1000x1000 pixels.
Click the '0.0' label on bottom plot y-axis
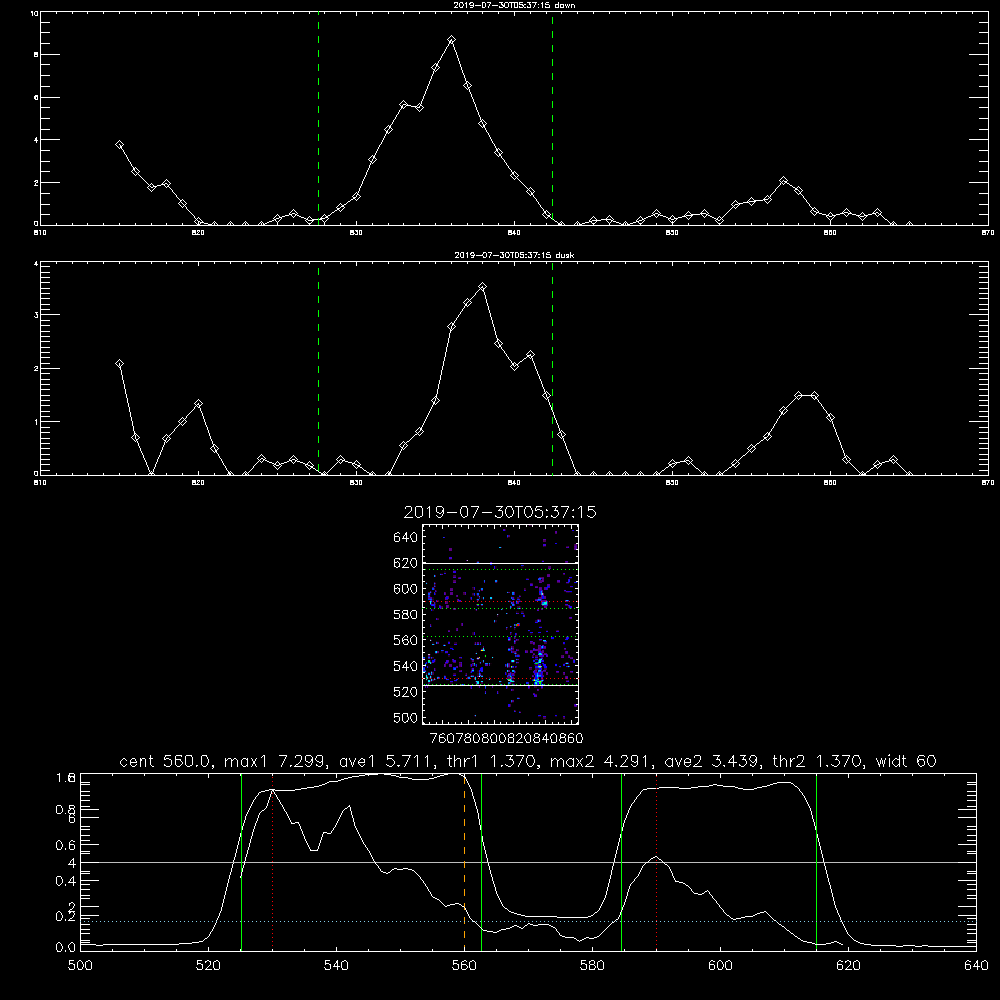[x=66, y=948]
